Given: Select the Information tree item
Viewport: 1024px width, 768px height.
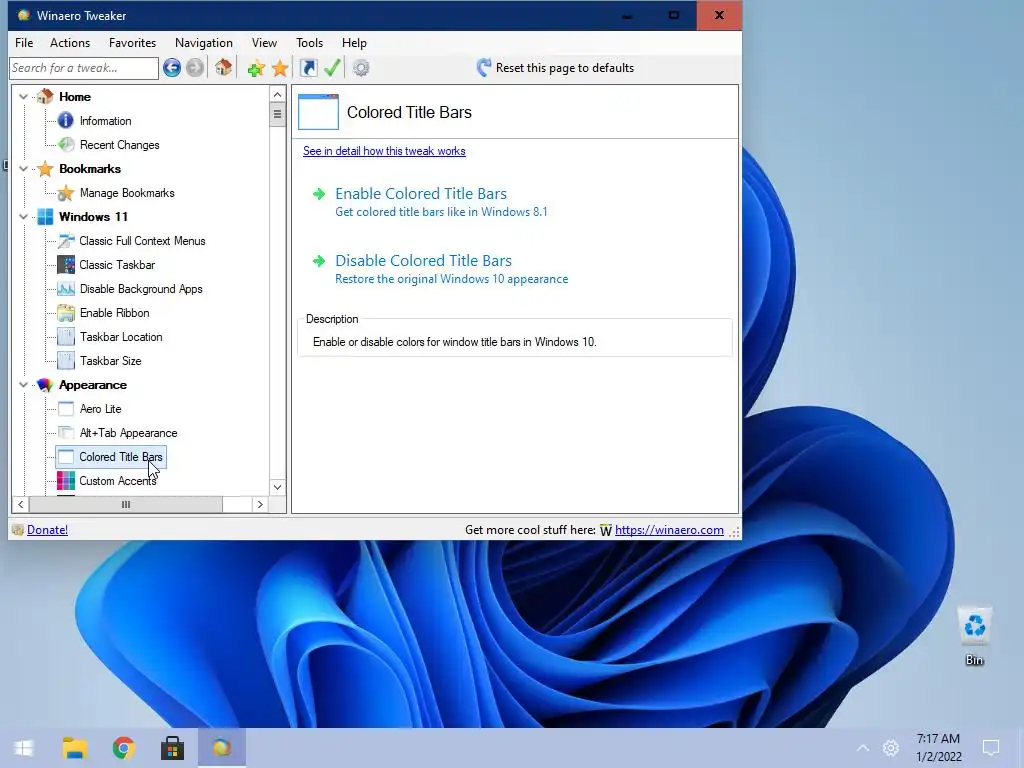Looking at the screenshot, I should coord(105,121).
